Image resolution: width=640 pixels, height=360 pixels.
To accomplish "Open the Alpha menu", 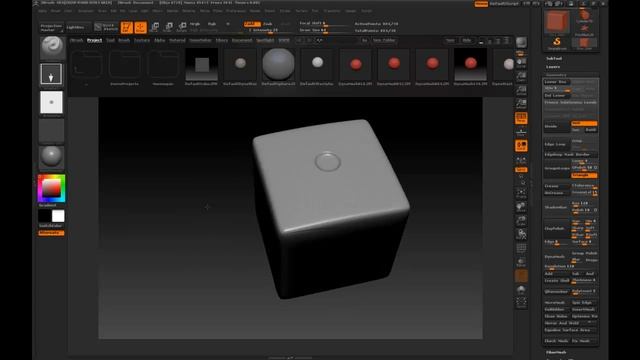I will [x=42, y=11].
